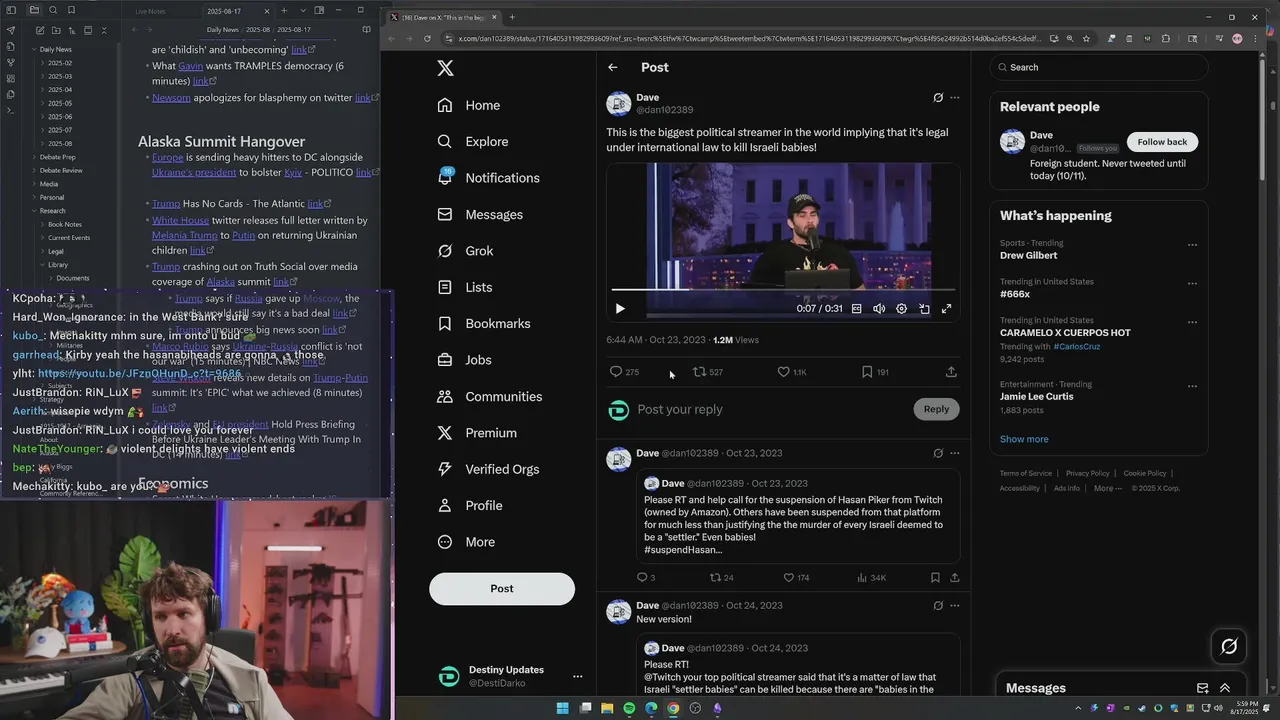Show more trending topics
The height and width of the screenshot is (720, 1280).
click(x=1024, y=439)
